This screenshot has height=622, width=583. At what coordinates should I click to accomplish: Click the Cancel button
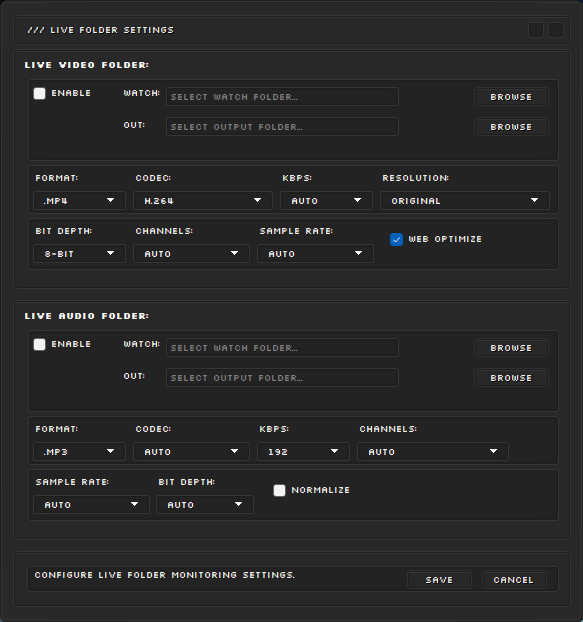point(514,580)
